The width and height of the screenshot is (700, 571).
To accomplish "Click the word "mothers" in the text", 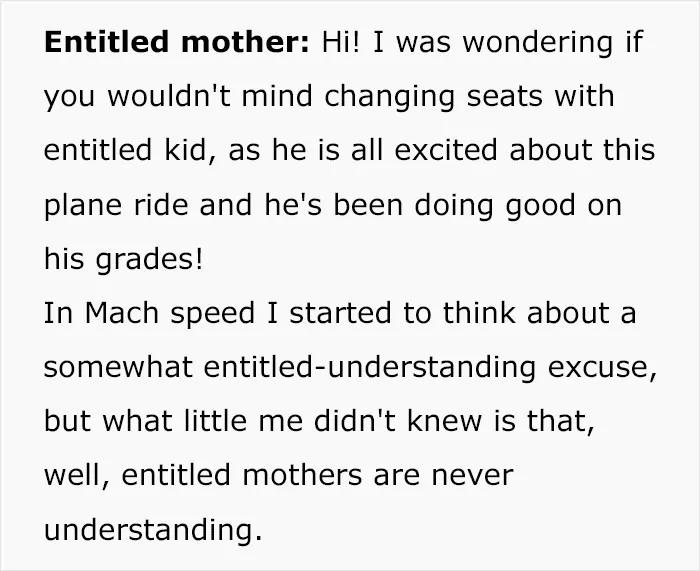I will [x=302, y=475].
